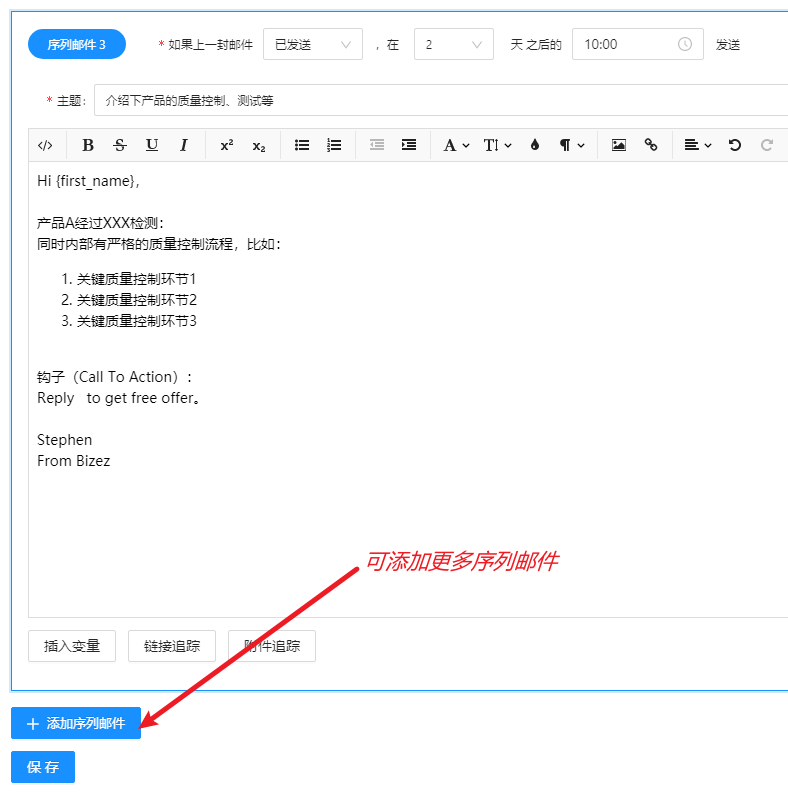Open the text color picker droplet

(535, 145)
